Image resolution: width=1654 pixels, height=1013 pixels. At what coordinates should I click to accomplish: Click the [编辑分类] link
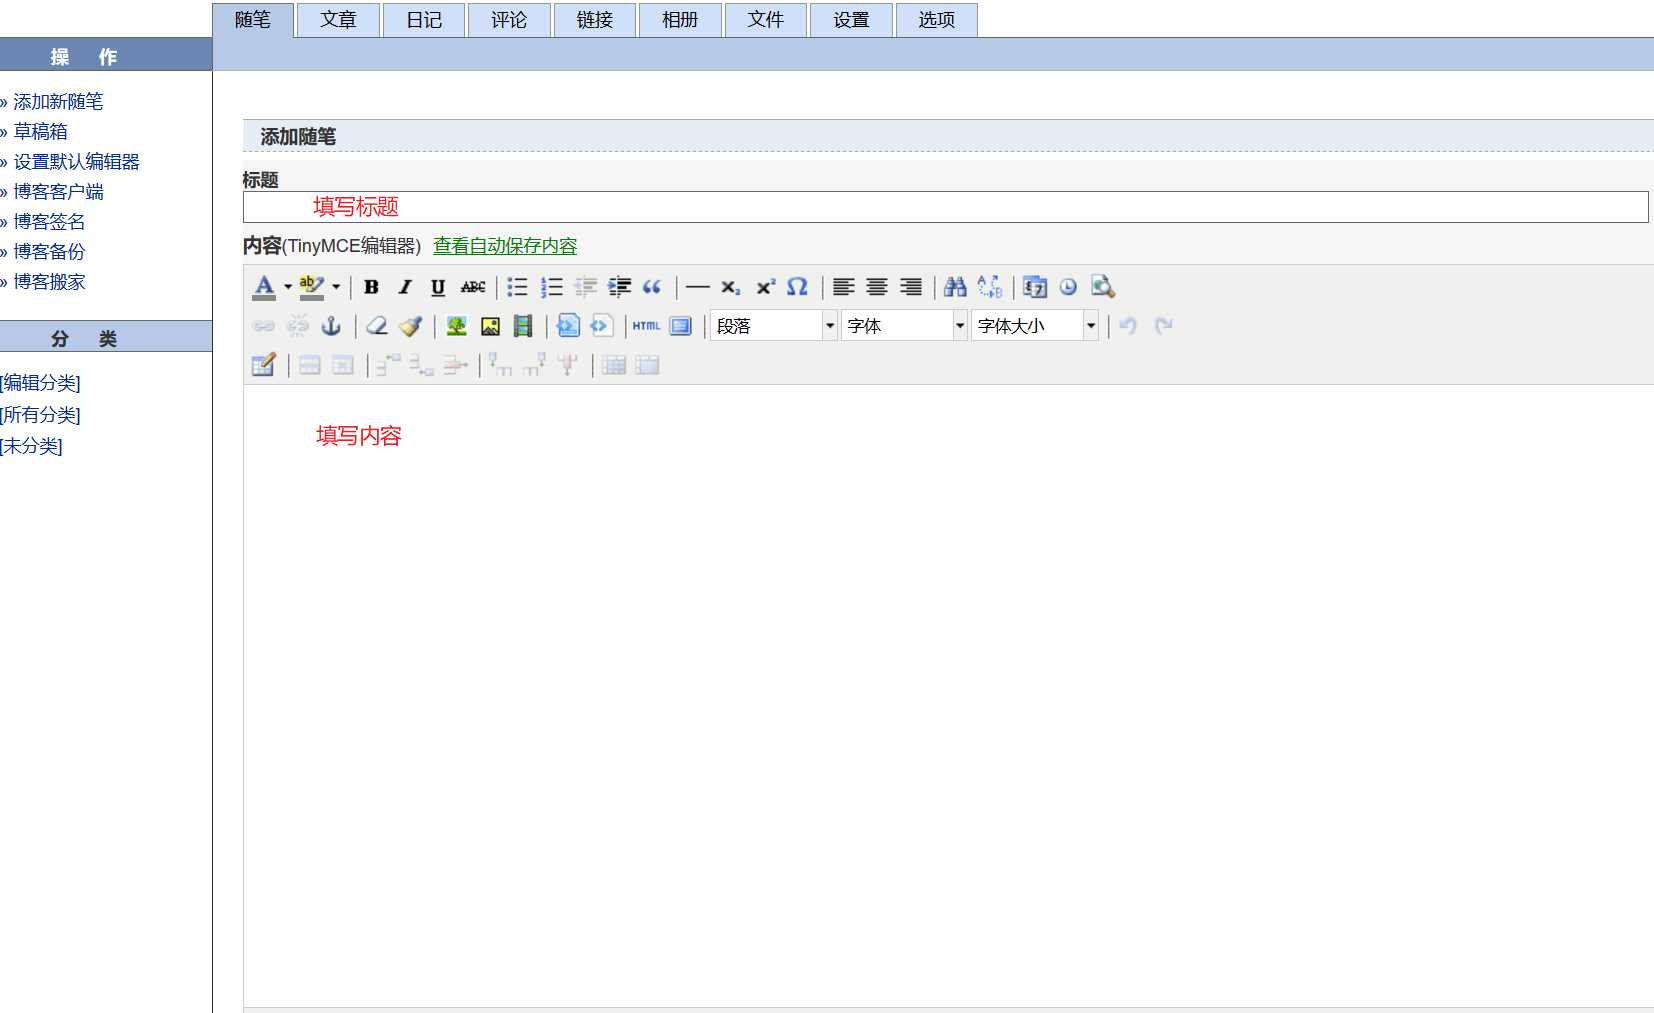pyautogui.click(x=40, y=383)
